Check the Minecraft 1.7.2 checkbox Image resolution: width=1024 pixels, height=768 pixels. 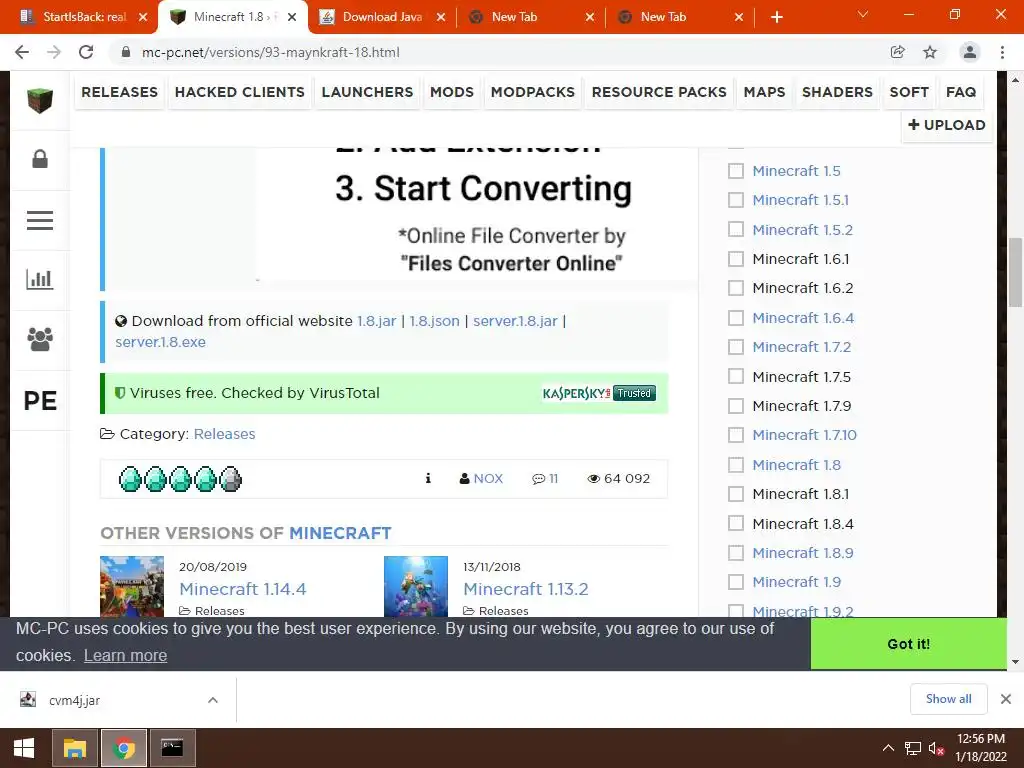click(x=736, y=347)
